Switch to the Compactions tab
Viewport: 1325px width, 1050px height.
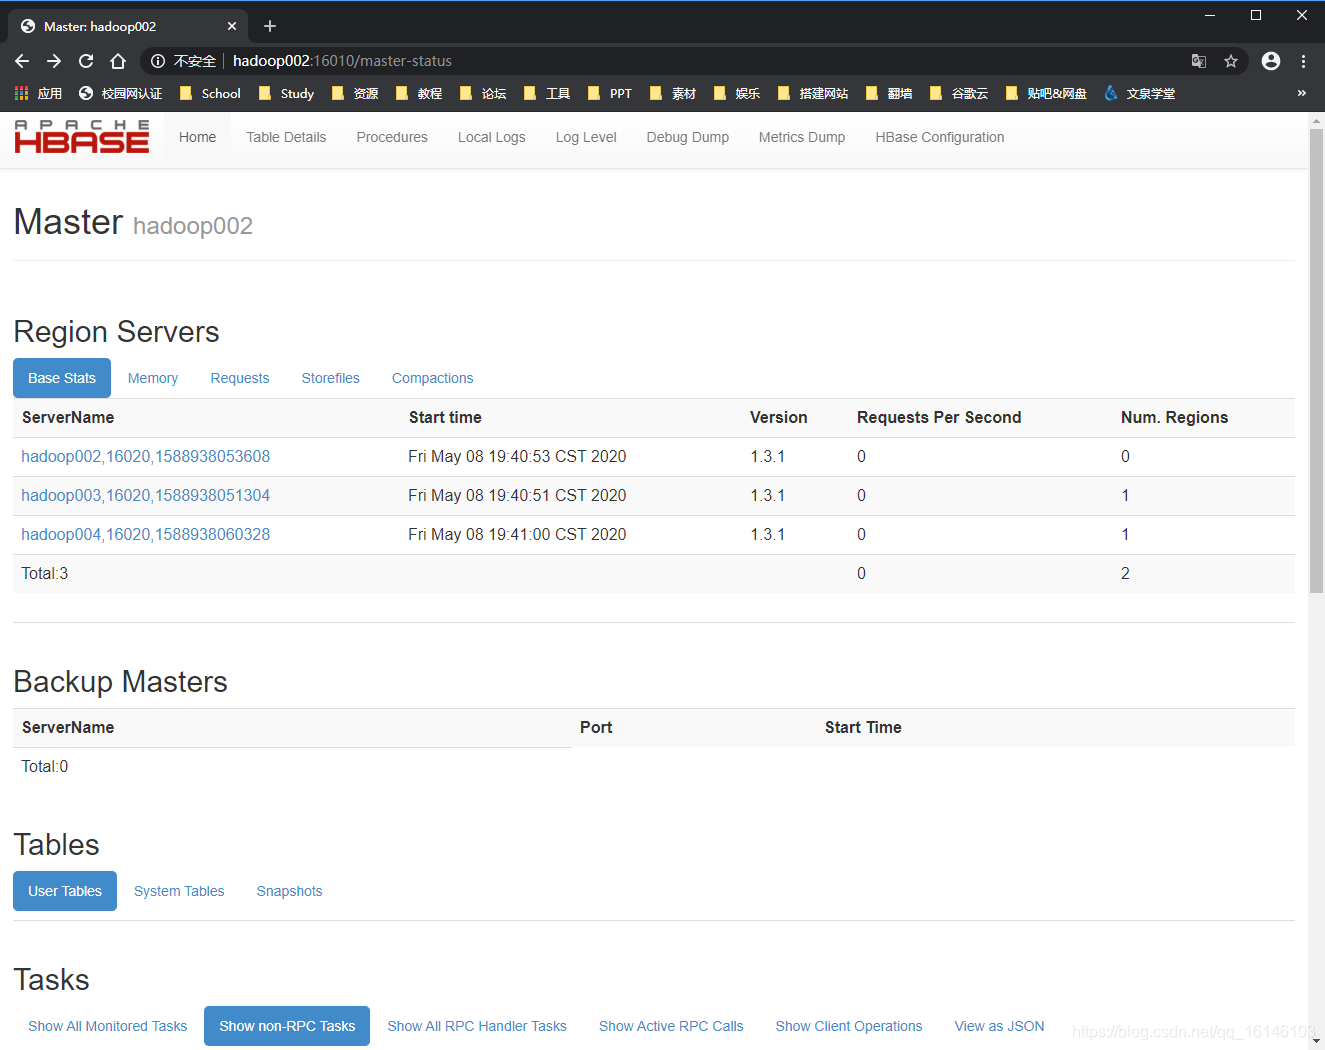(x=433, y=378)
